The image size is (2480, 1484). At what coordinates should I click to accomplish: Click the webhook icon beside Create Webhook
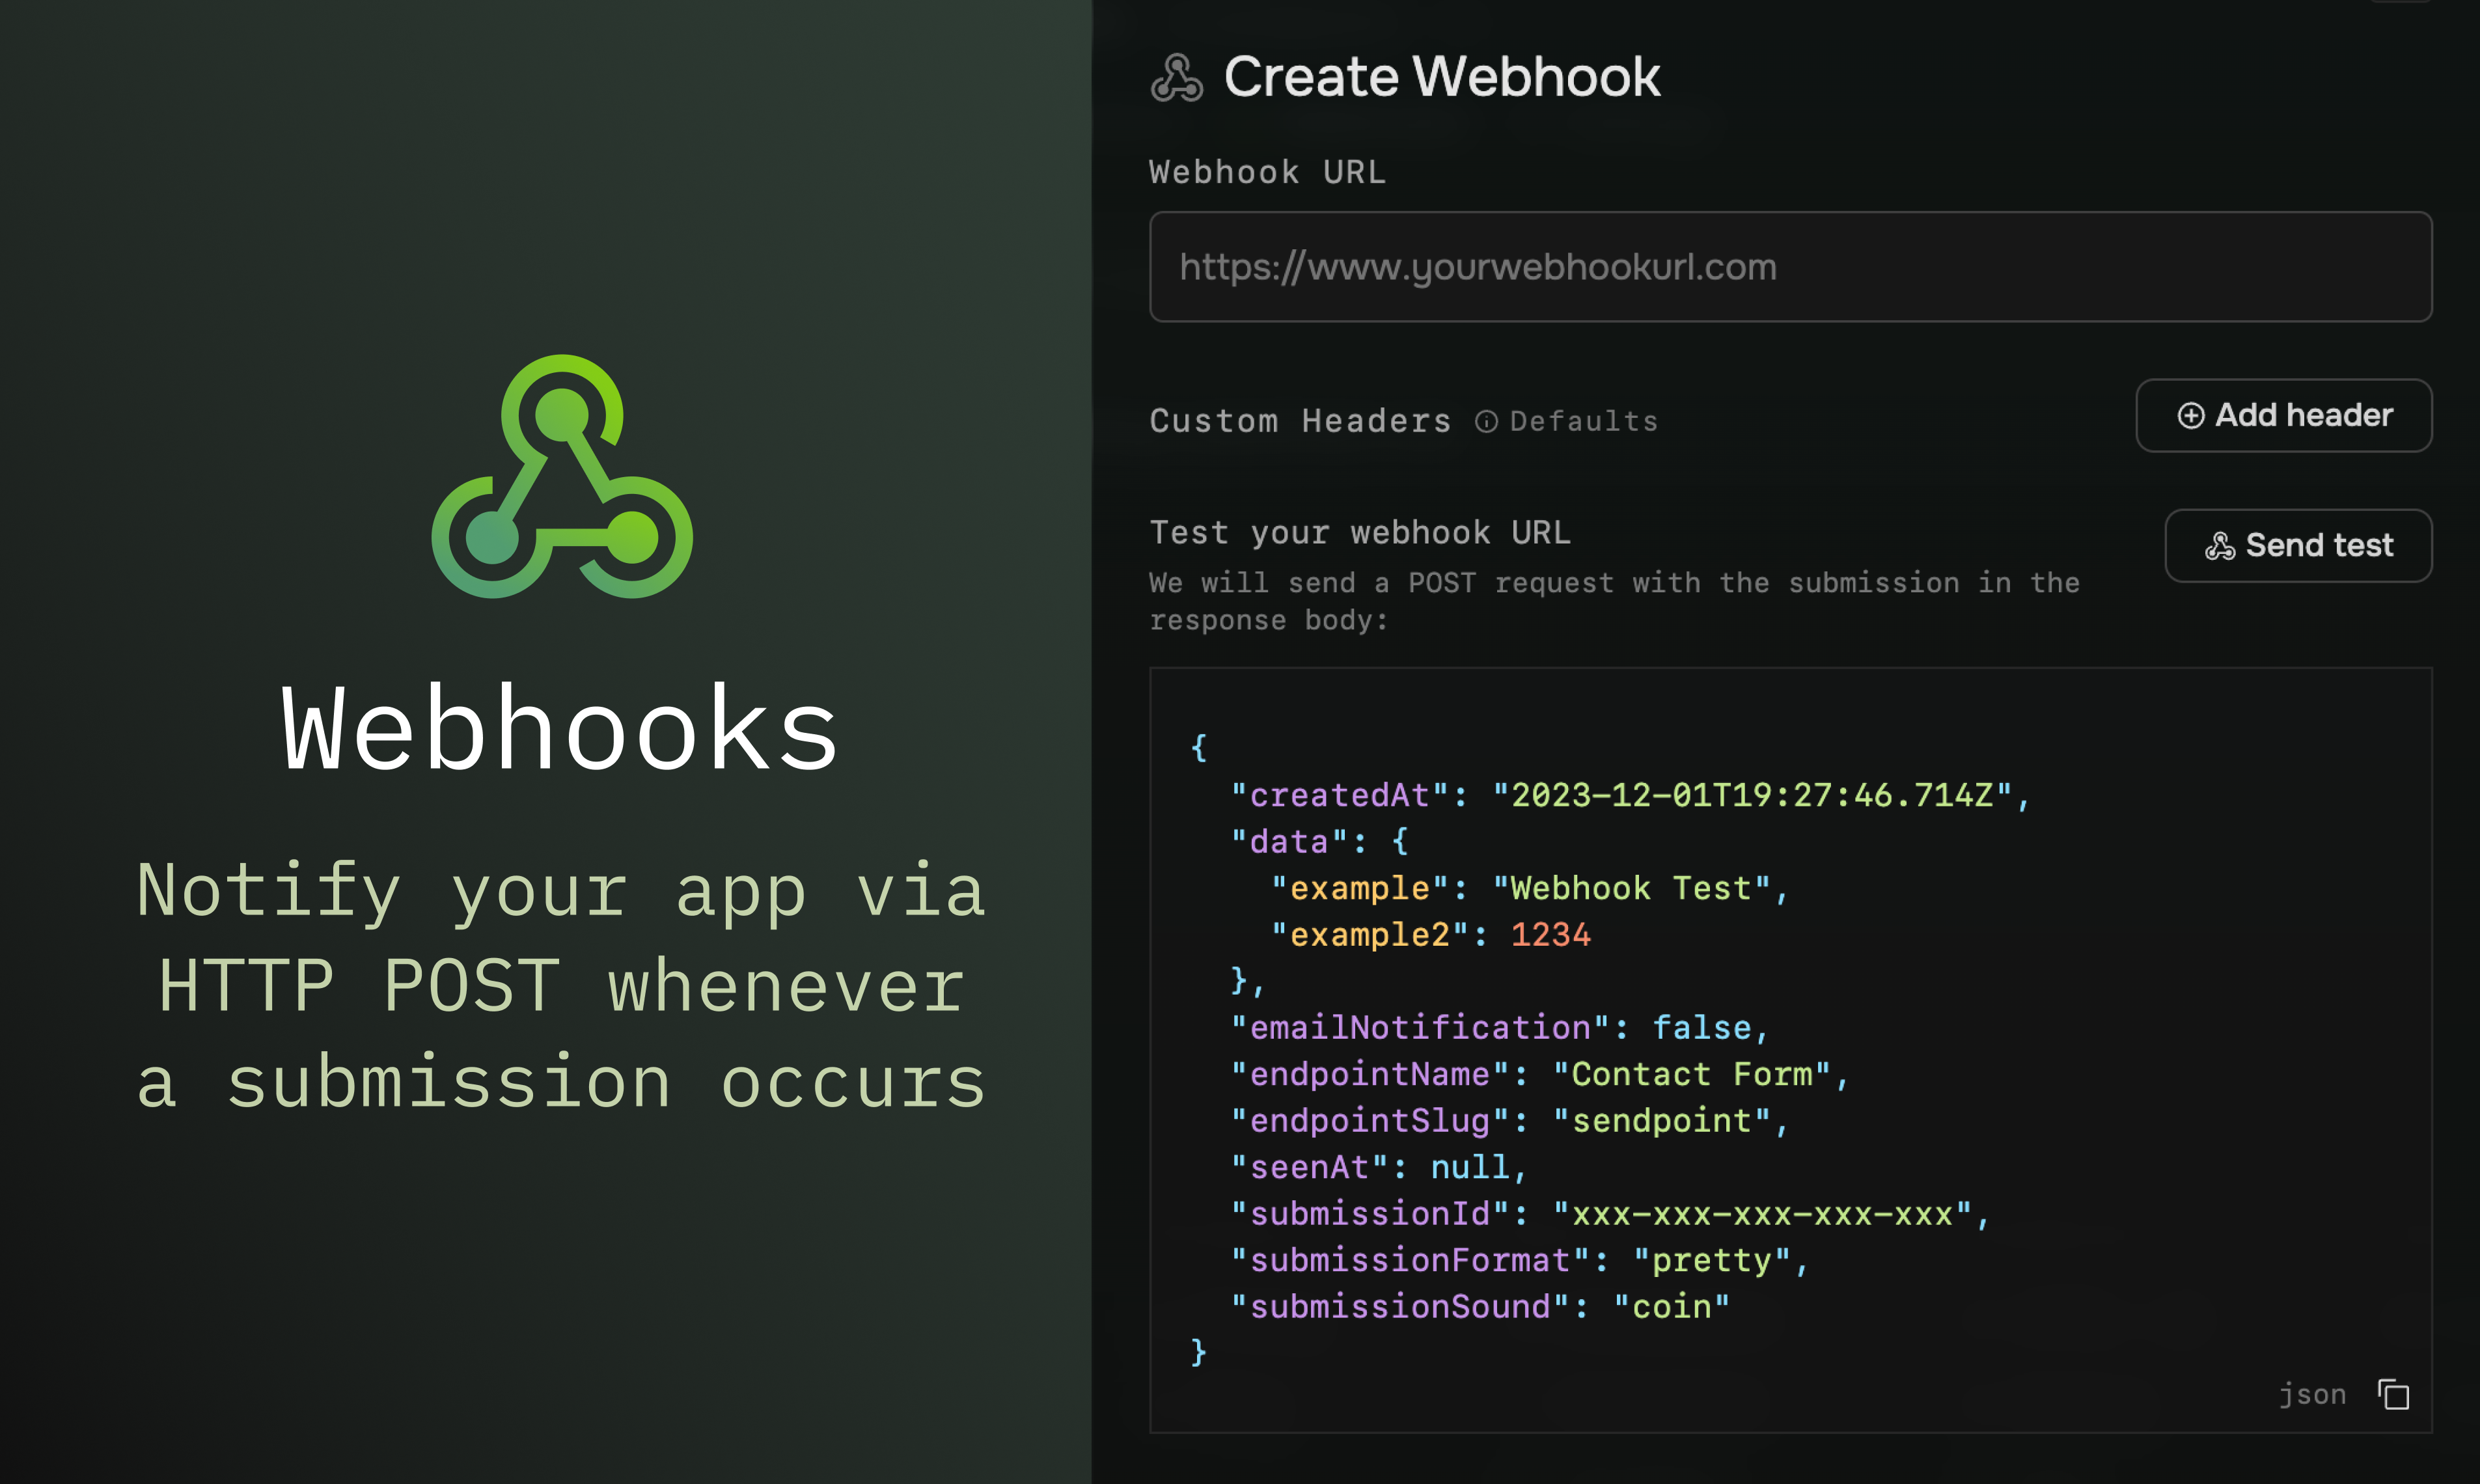coord(1177,78)
